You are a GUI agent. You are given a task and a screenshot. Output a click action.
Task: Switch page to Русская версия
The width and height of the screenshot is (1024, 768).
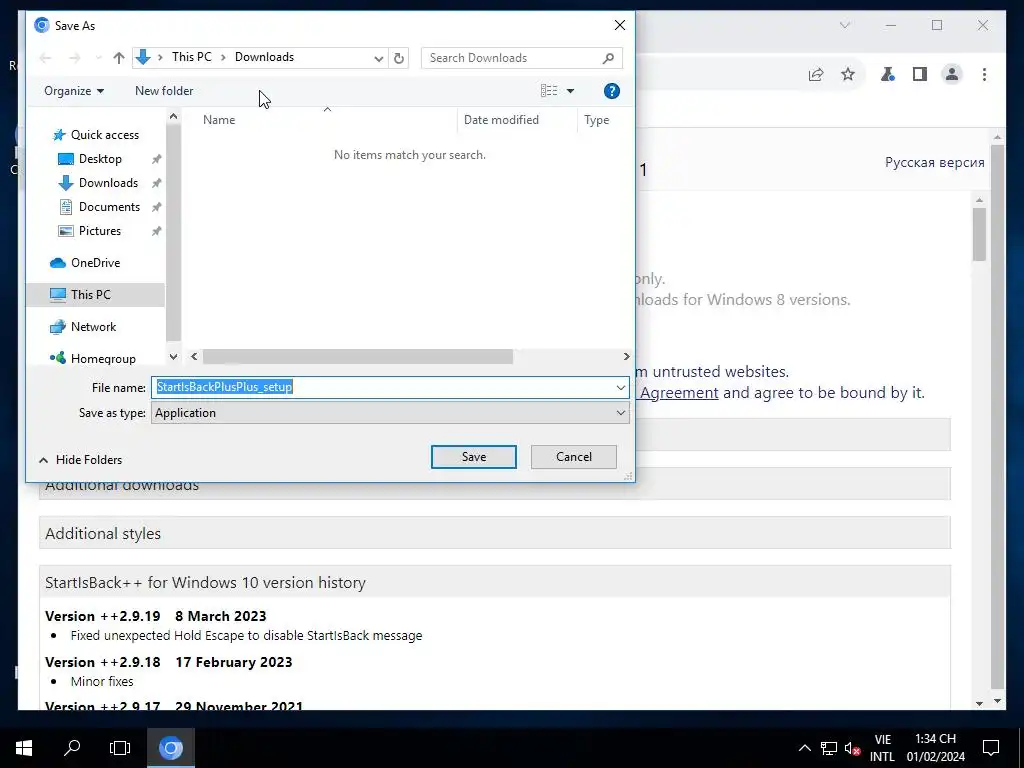pyautogui.click(x=935, y=163)
